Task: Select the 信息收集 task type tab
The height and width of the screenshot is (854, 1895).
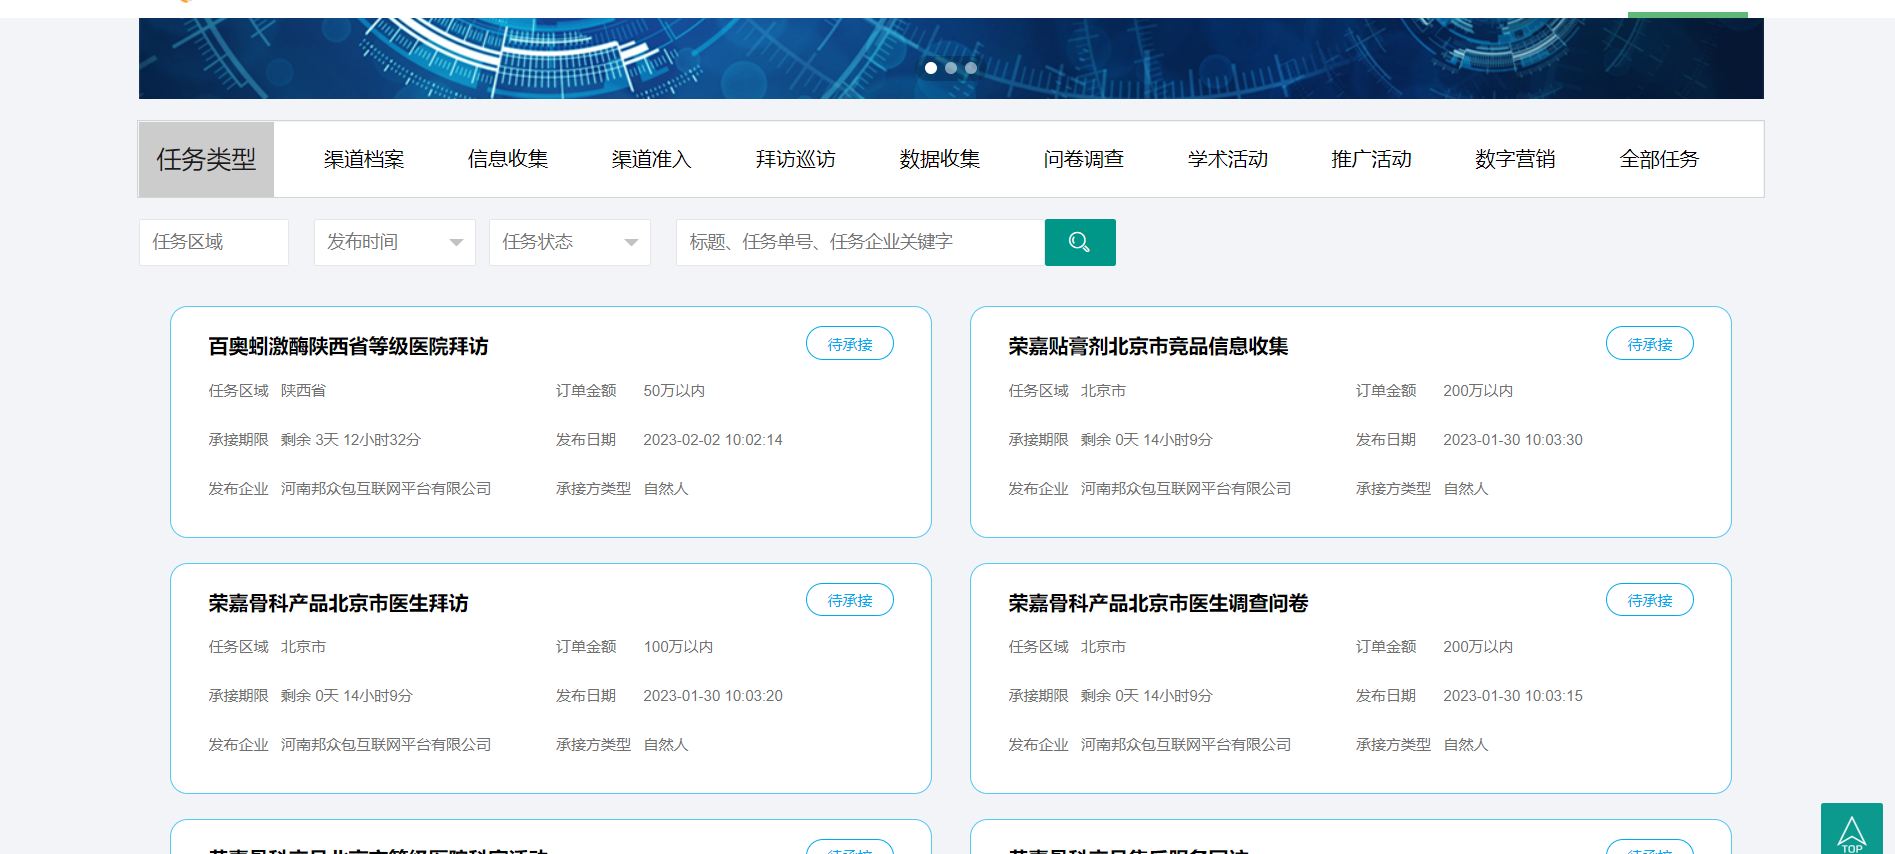Action: click(x=508, y=159)
